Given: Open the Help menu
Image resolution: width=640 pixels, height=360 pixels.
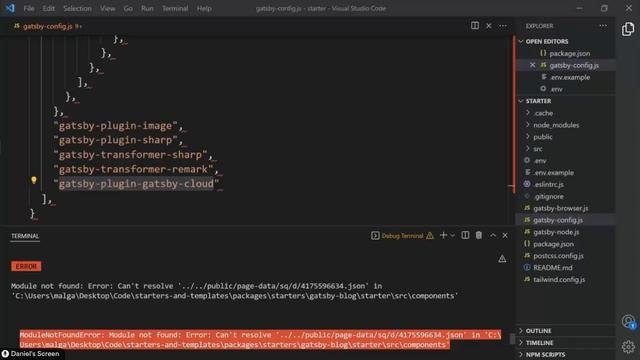Looking at the screenshot, I should click(x=204, y=8).
